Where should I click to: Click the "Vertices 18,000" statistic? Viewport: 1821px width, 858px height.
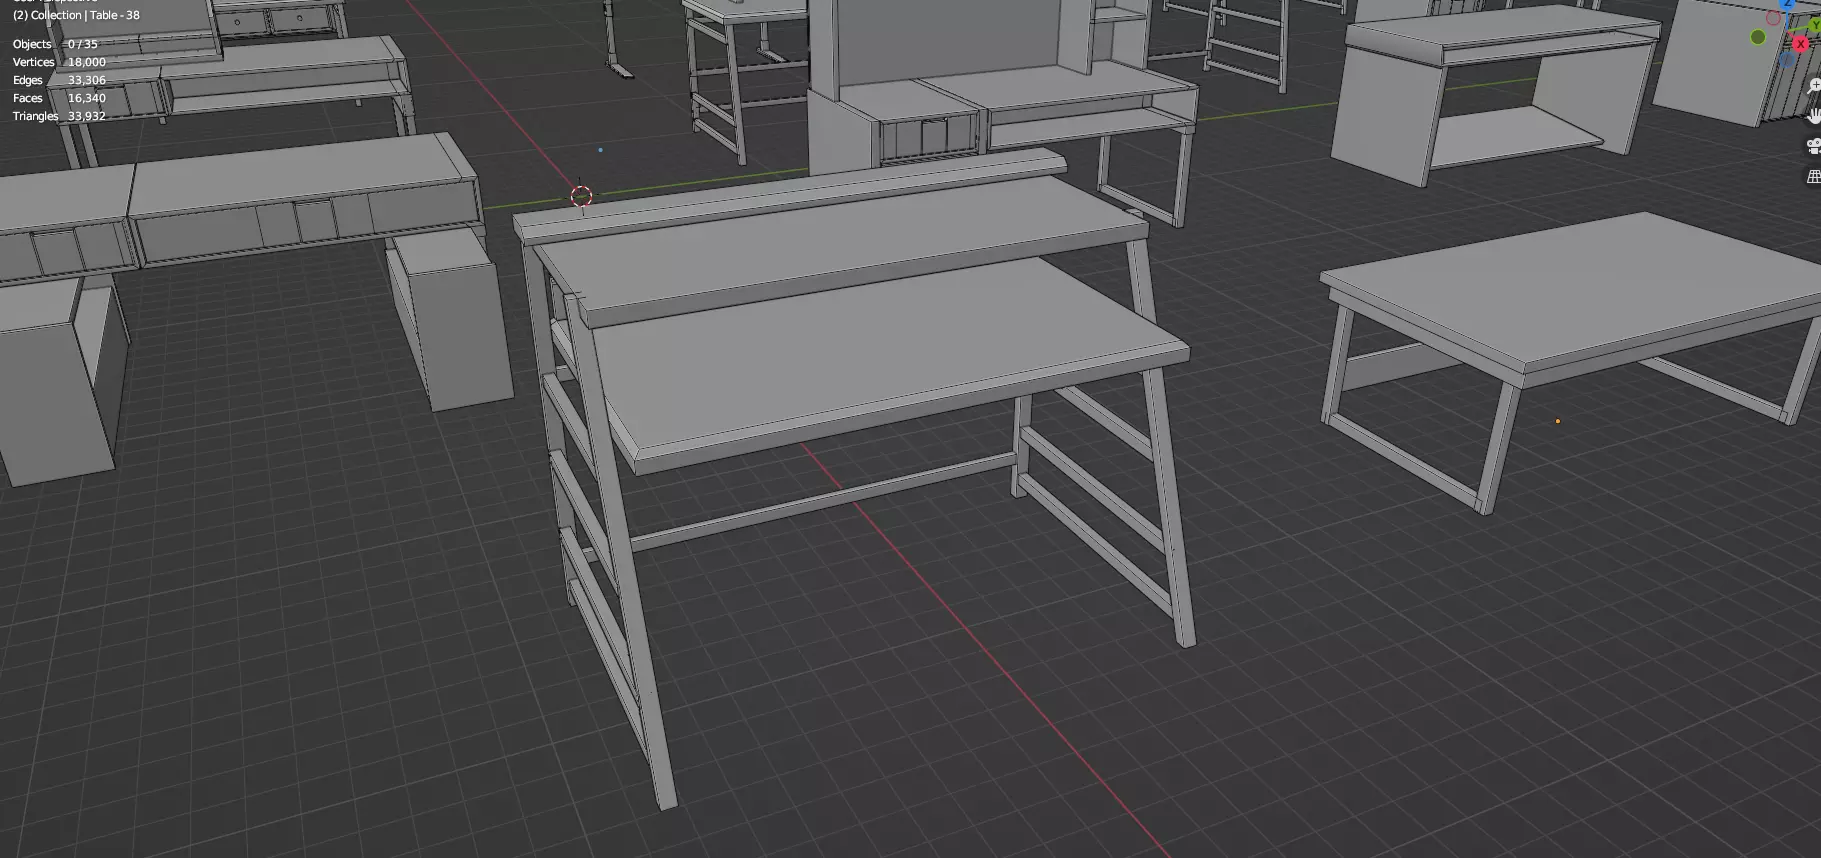tap(59, 62)
